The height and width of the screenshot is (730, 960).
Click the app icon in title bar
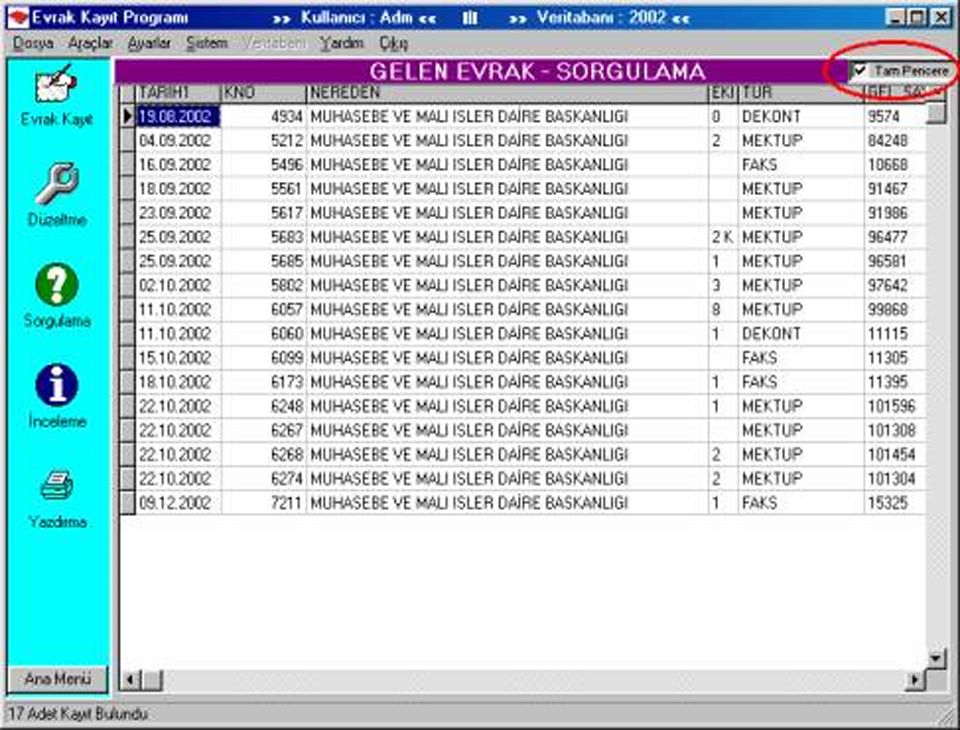18,17
